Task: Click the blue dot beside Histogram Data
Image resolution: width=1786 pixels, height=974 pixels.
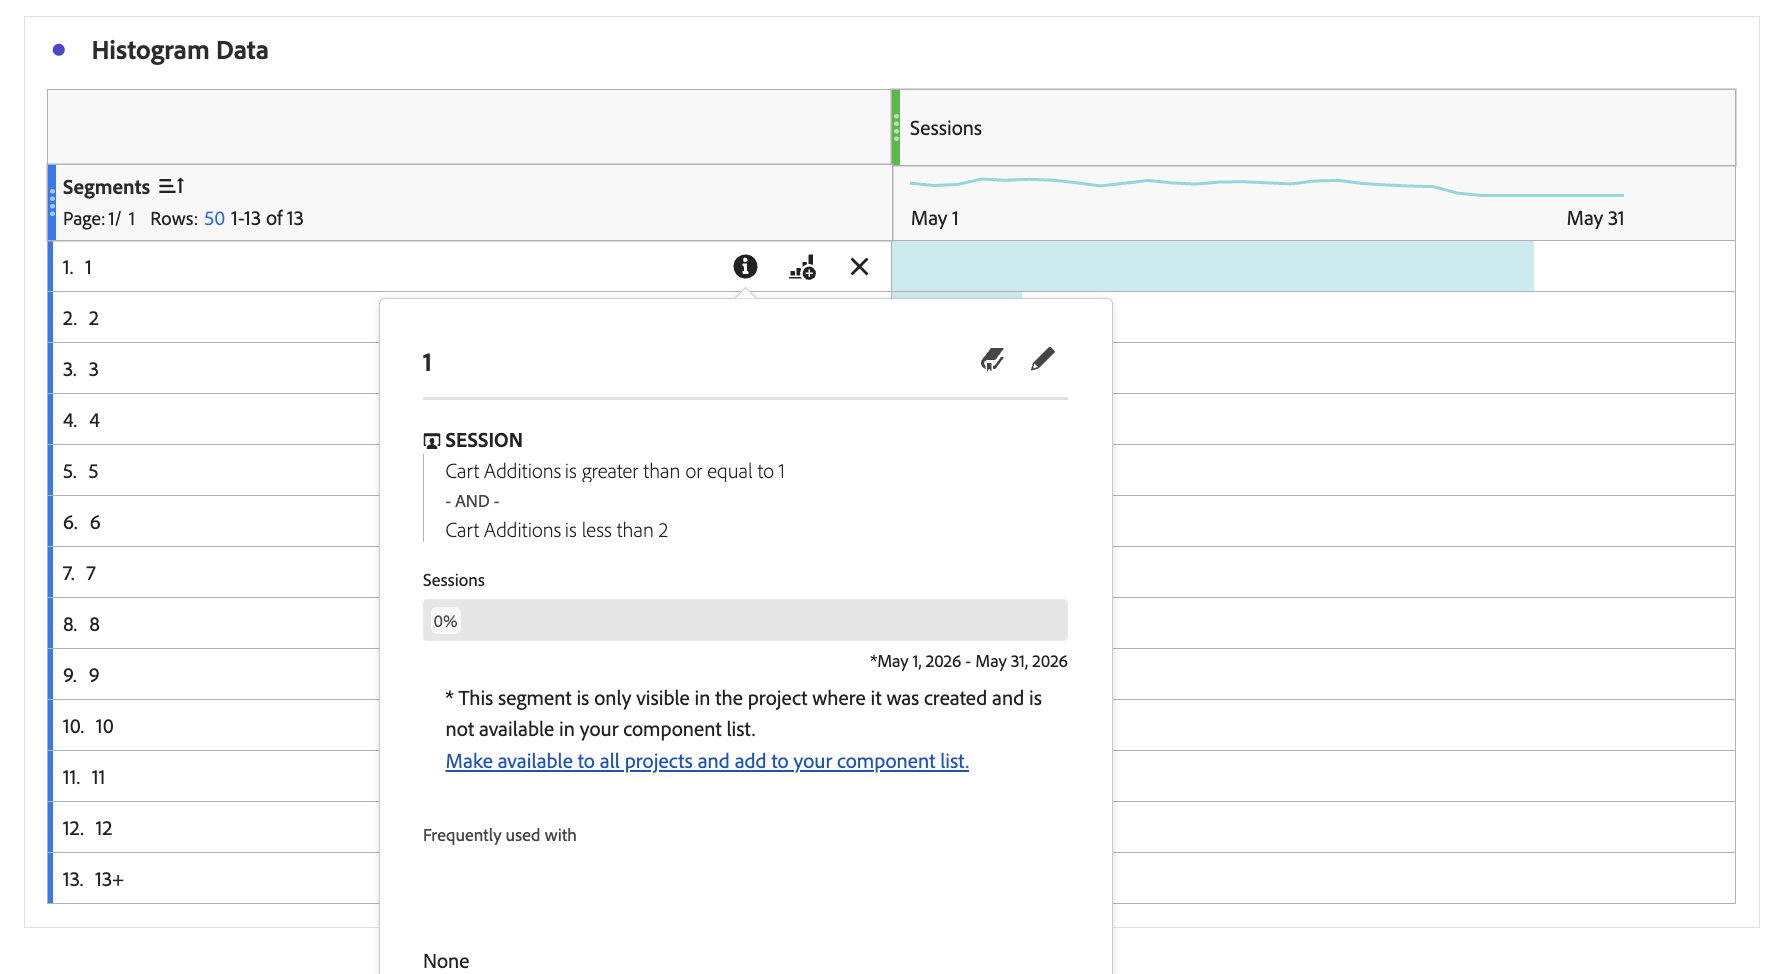Action: click(59, 50)
